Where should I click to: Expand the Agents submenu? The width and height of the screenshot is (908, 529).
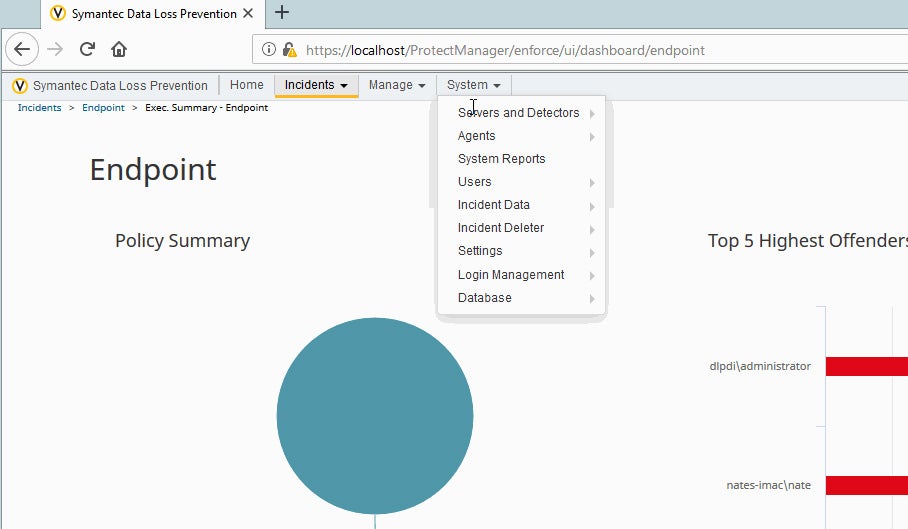[477, 136]
